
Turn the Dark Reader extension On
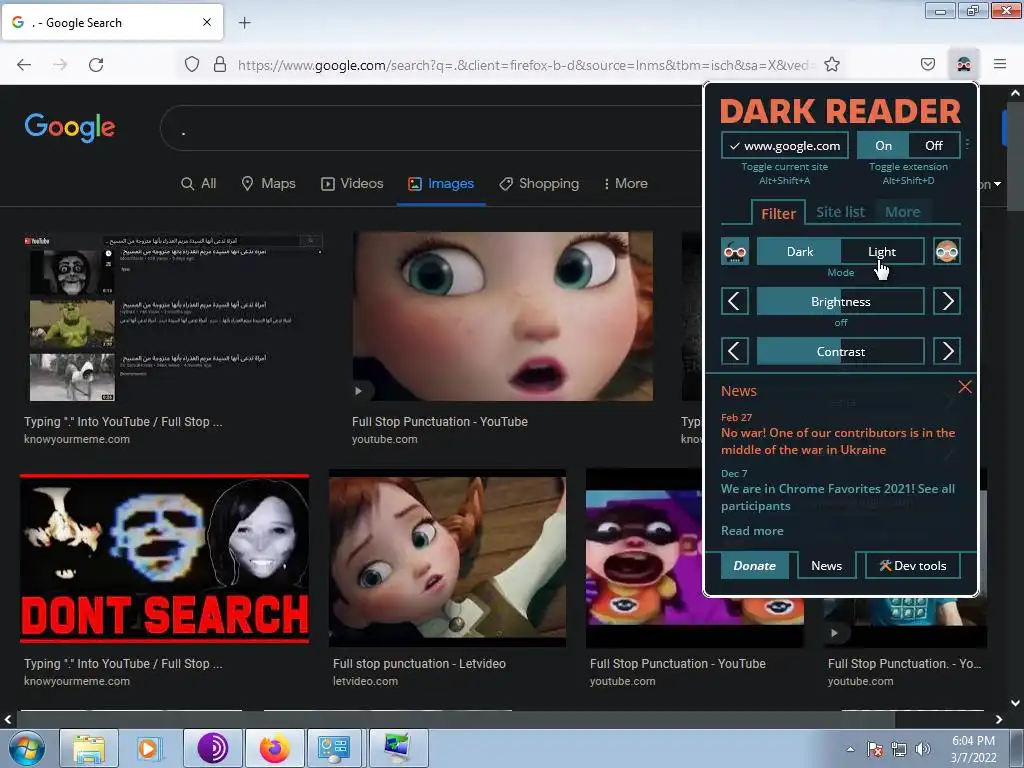(883, 145)
